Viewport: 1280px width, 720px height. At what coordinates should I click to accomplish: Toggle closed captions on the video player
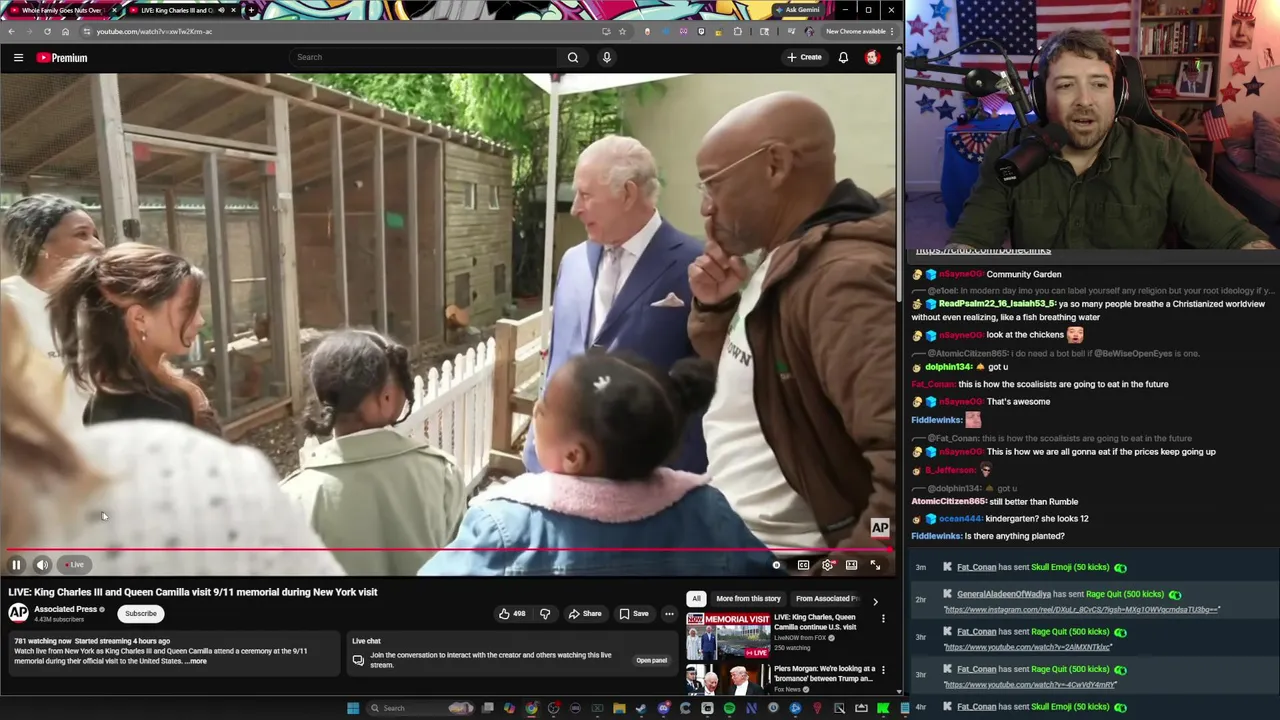(x=803, y=565)
